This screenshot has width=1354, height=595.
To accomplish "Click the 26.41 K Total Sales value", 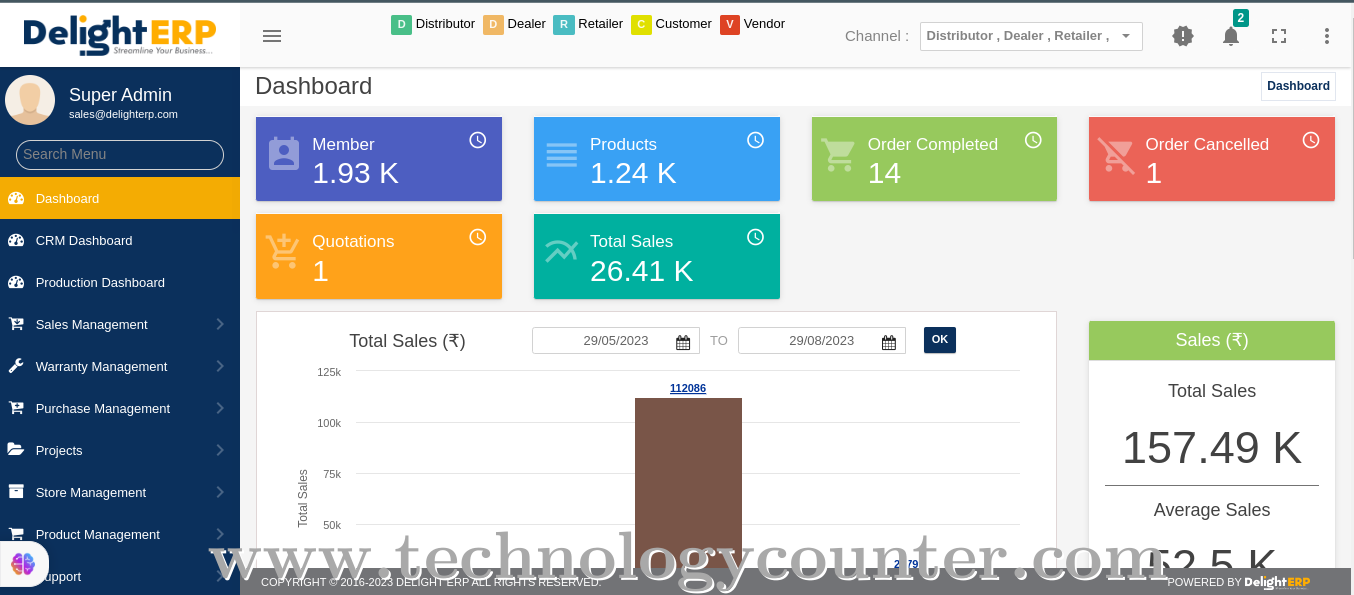I will tap(641, 271).
